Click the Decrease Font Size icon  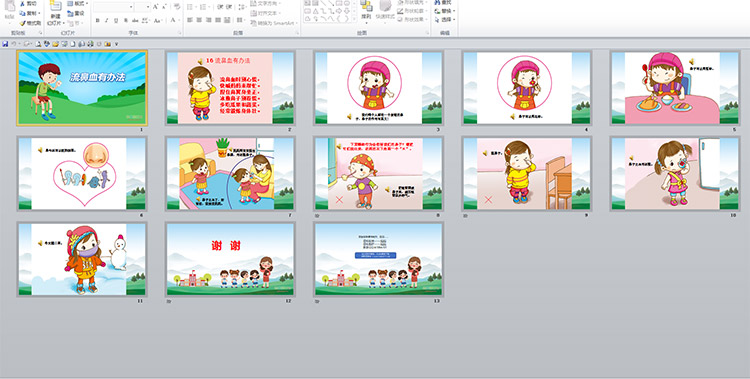(164, 7)
